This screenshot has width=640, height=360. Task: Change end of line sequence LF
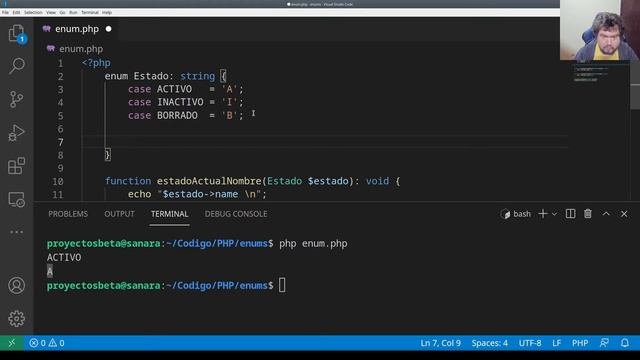[x=556, y=343]
